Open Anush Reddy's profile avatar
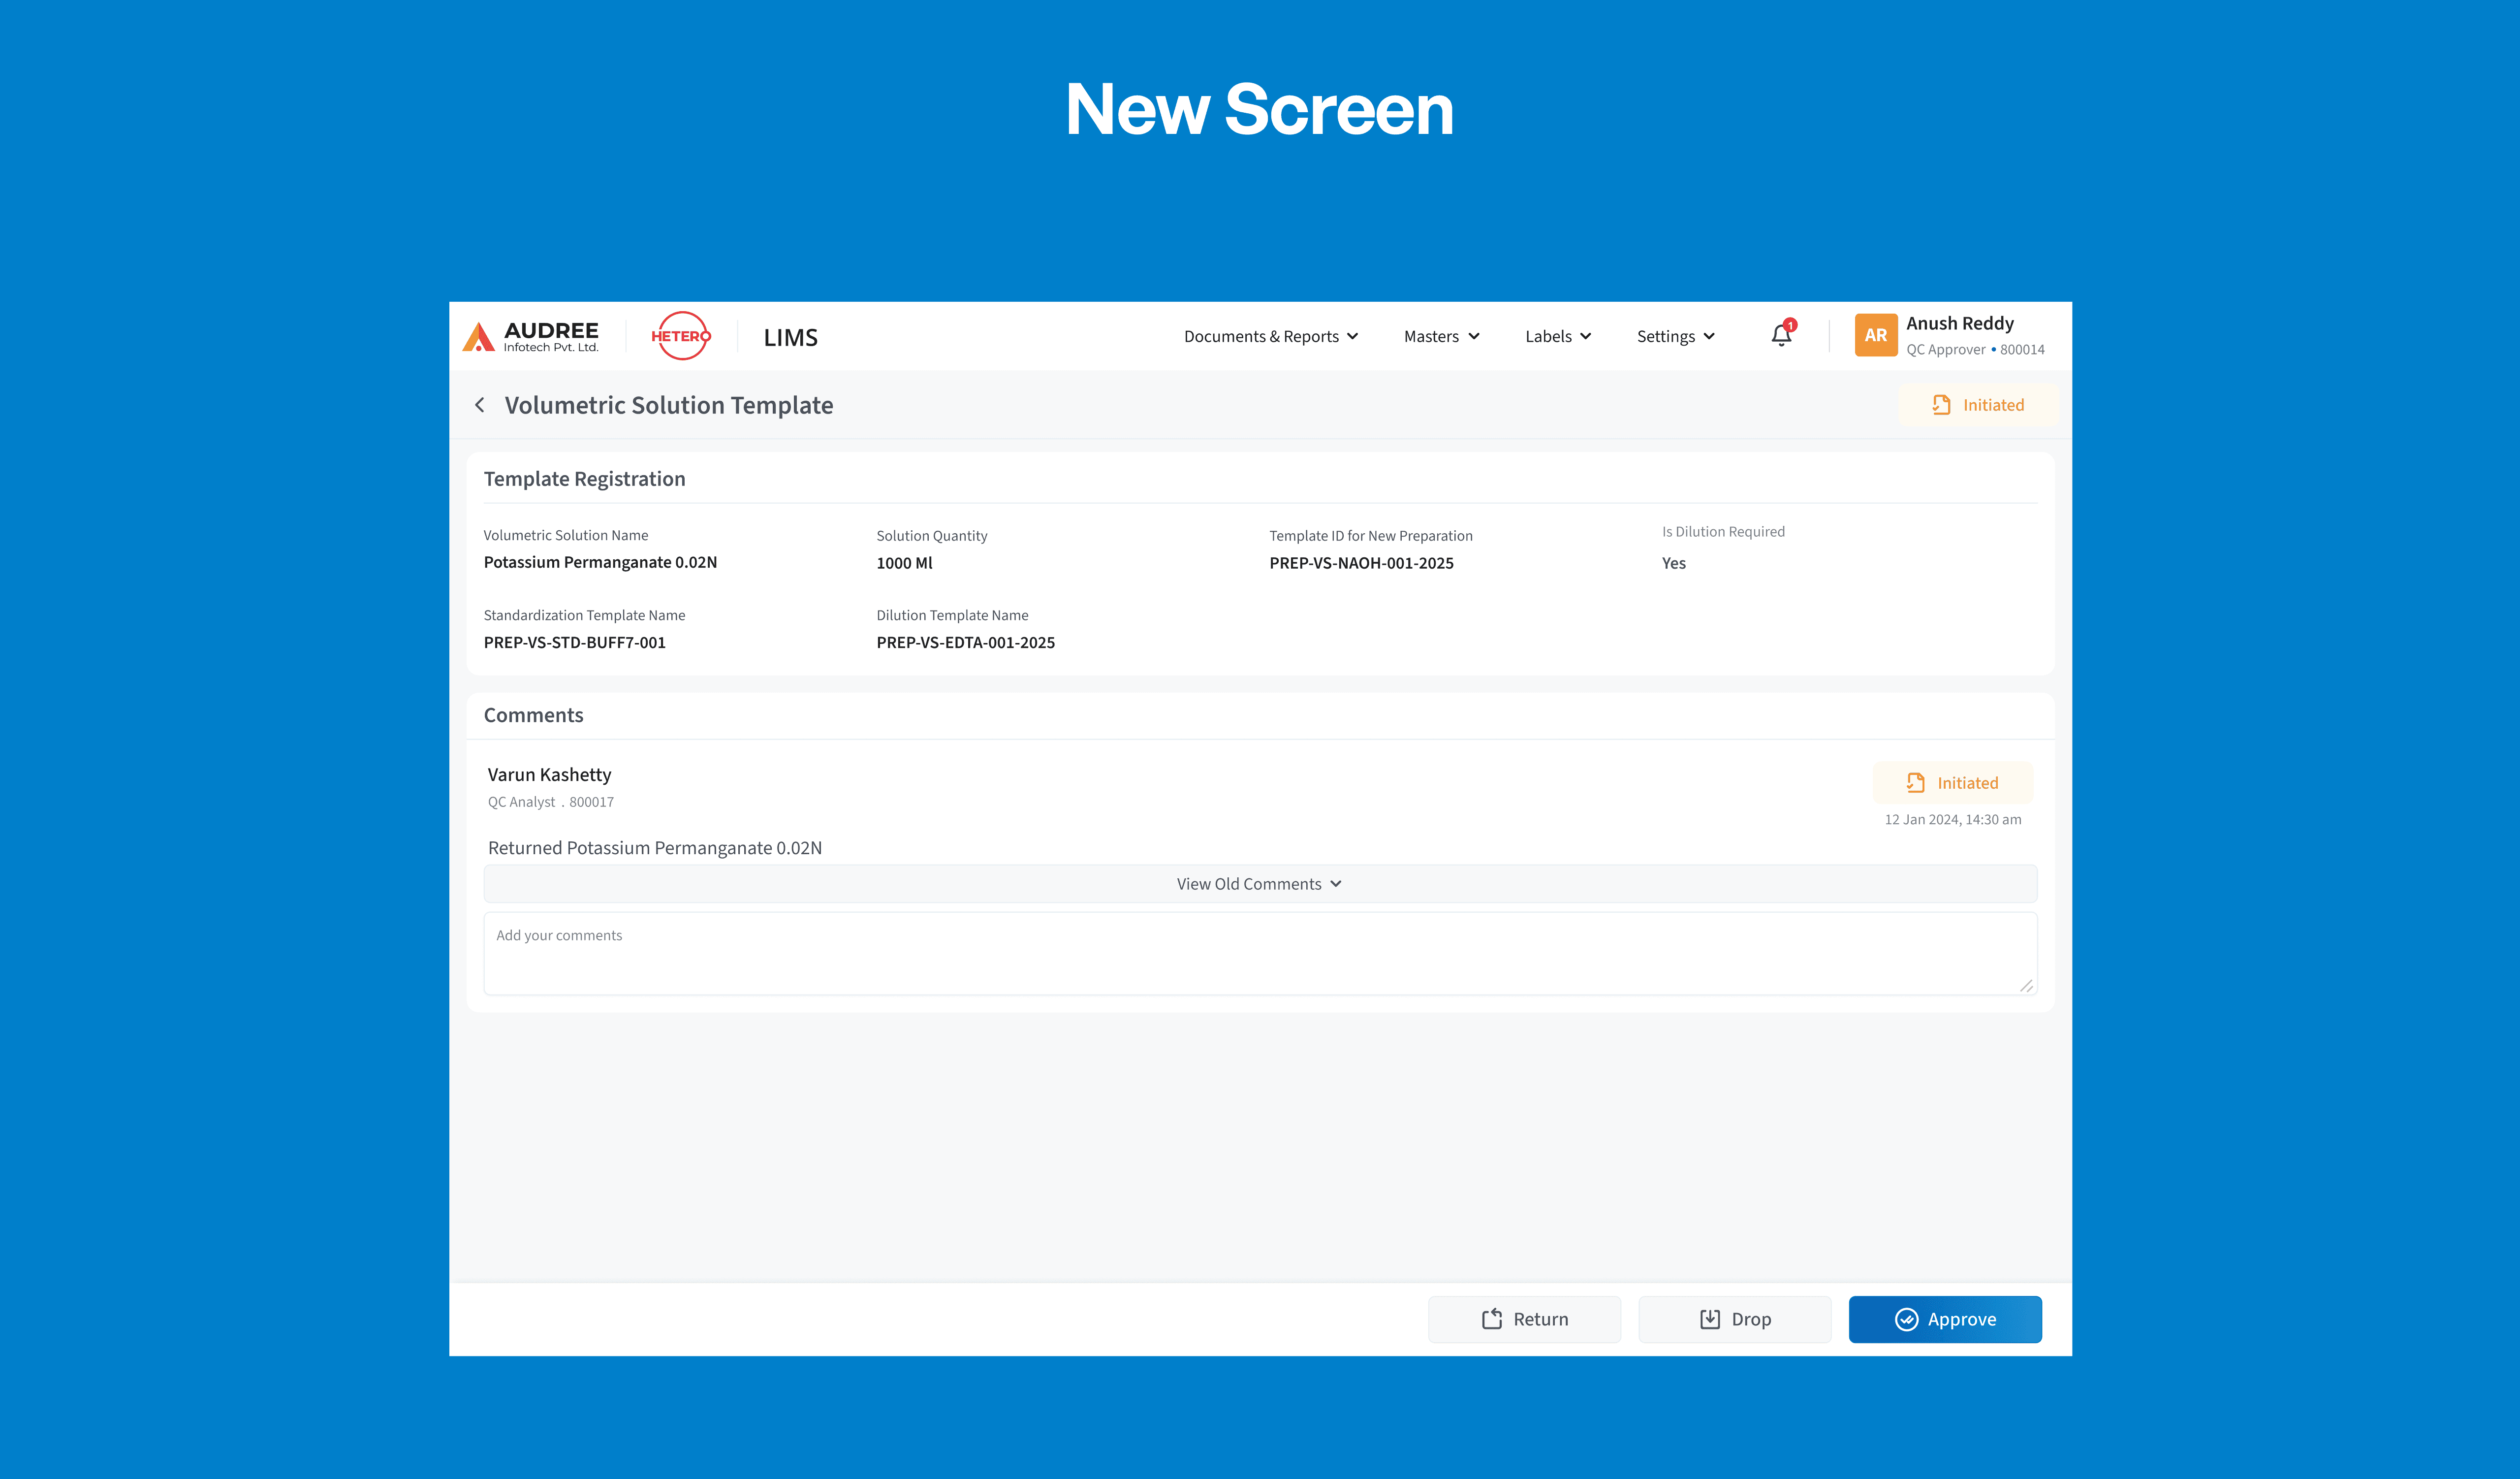The height and width of the screenshot is (1479, 2520). 1875,335
